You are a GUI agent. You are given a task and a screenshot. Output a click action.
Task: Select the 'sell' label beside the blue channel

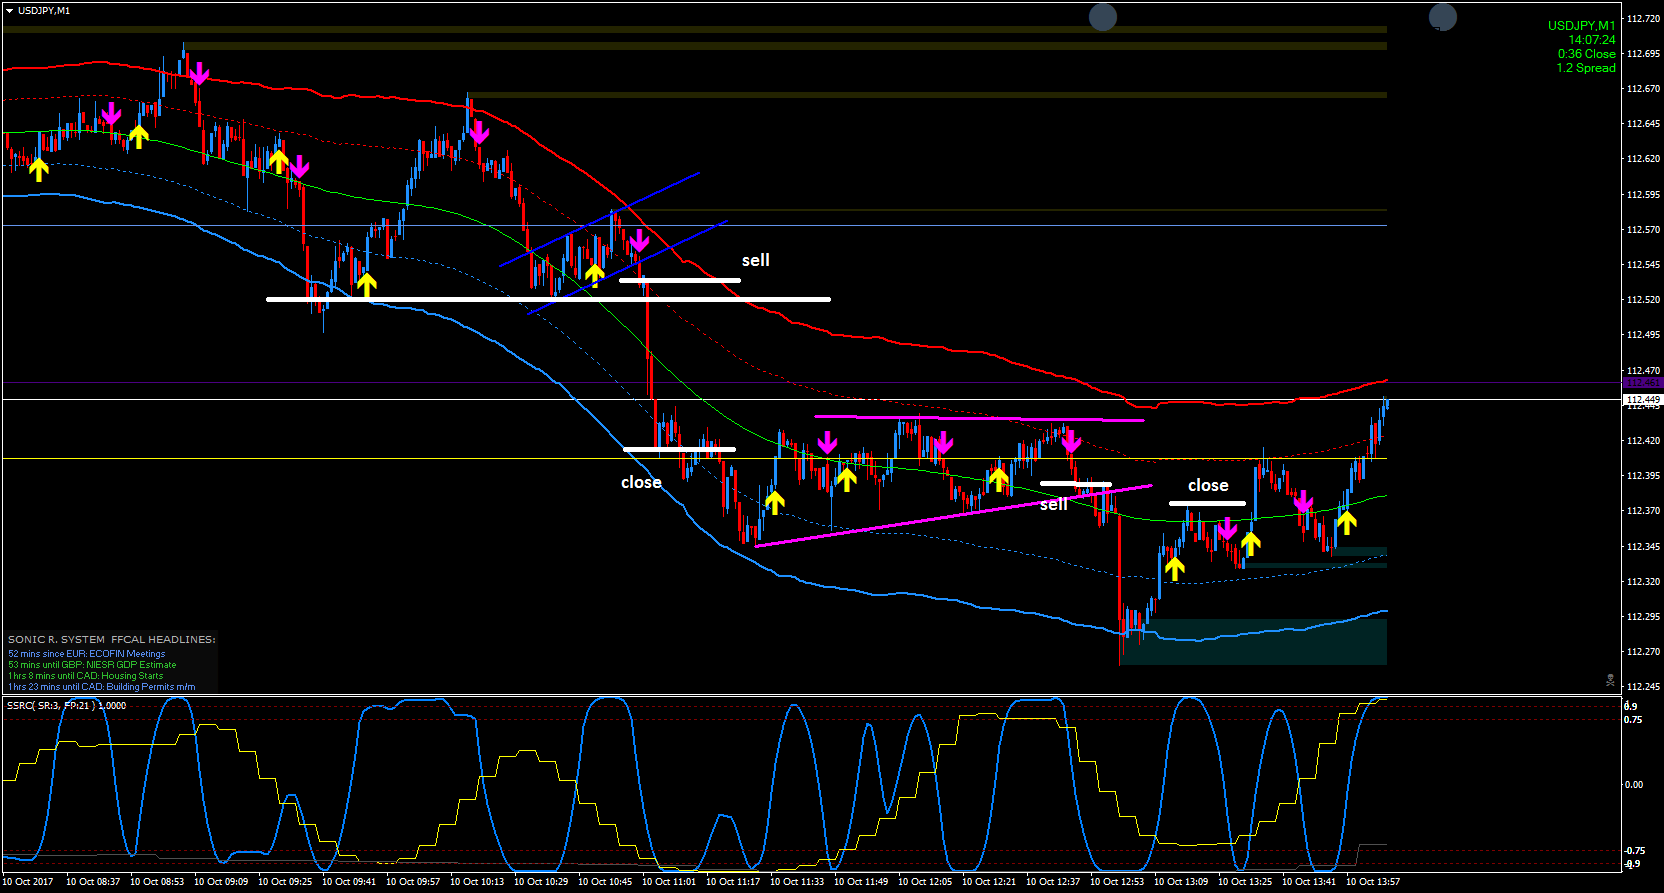point(755,260)
